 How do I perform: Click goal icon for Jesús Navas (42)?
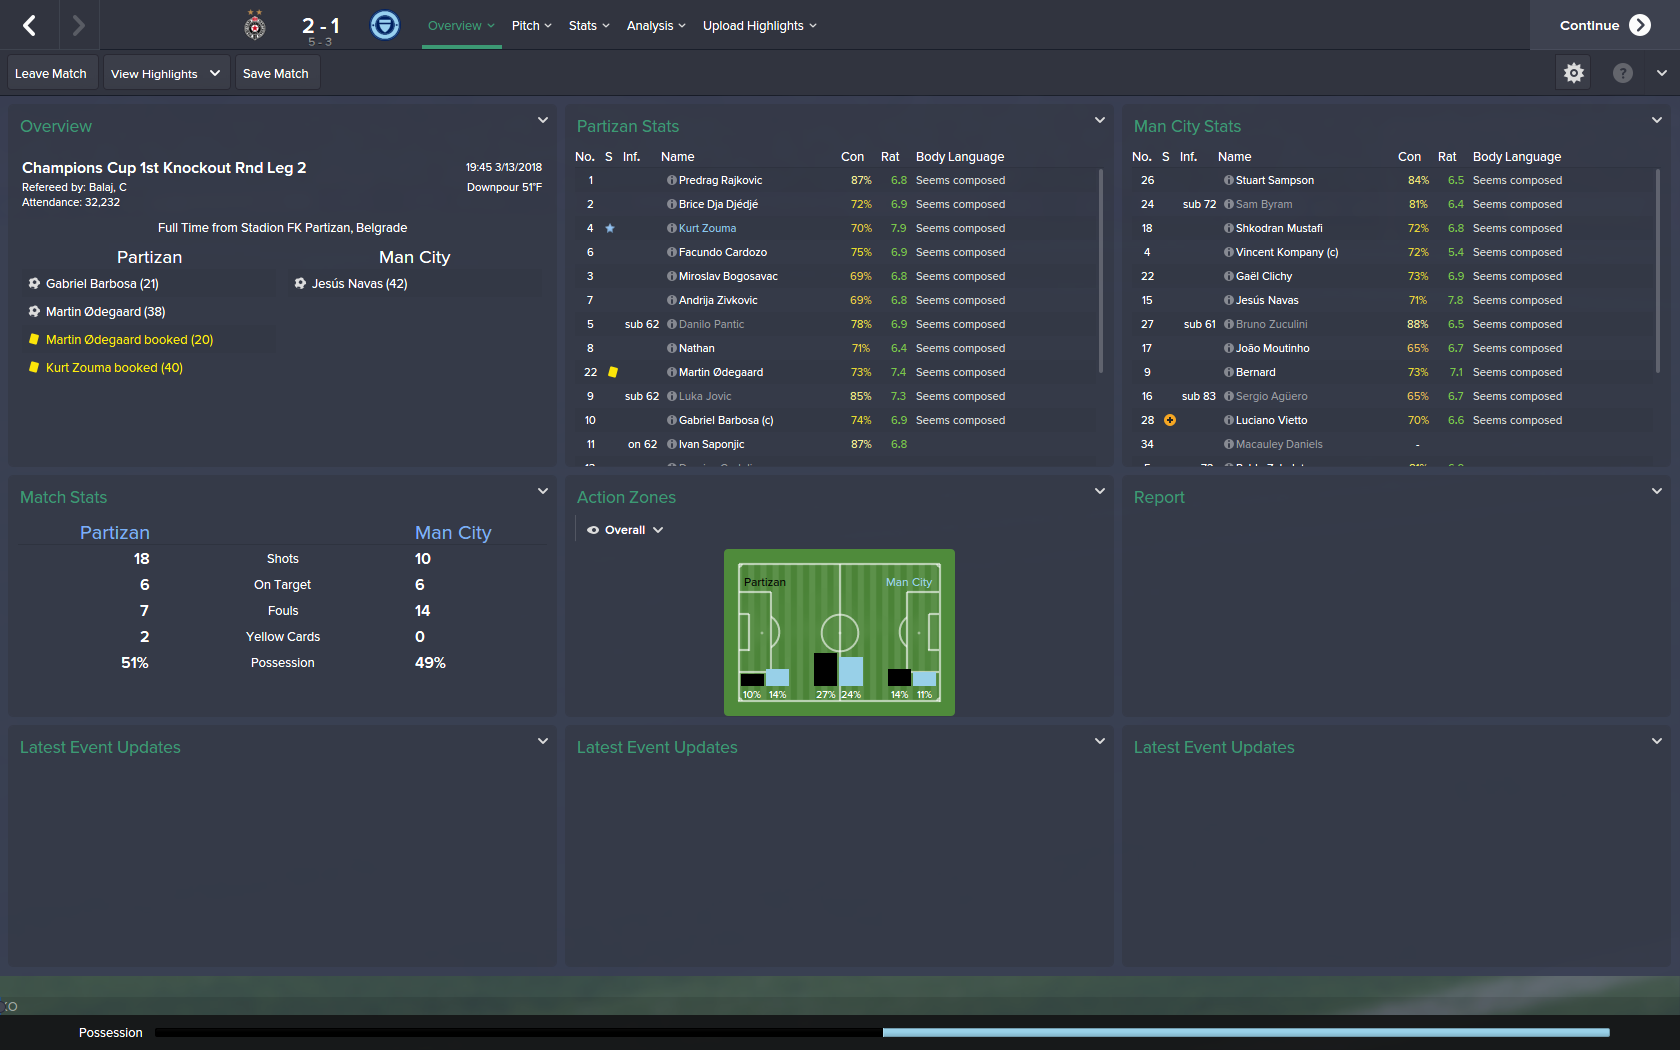pyautogui.click(x=300, y=283)
